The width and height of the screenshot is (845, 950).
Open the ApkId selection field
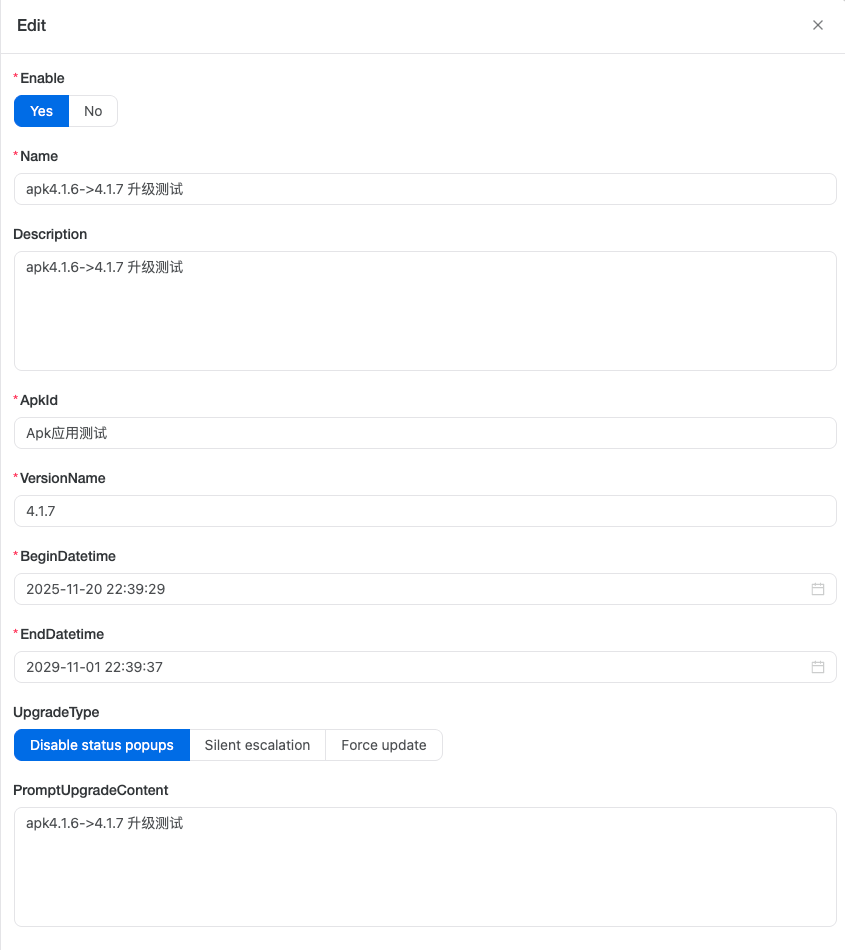[425, 433]
